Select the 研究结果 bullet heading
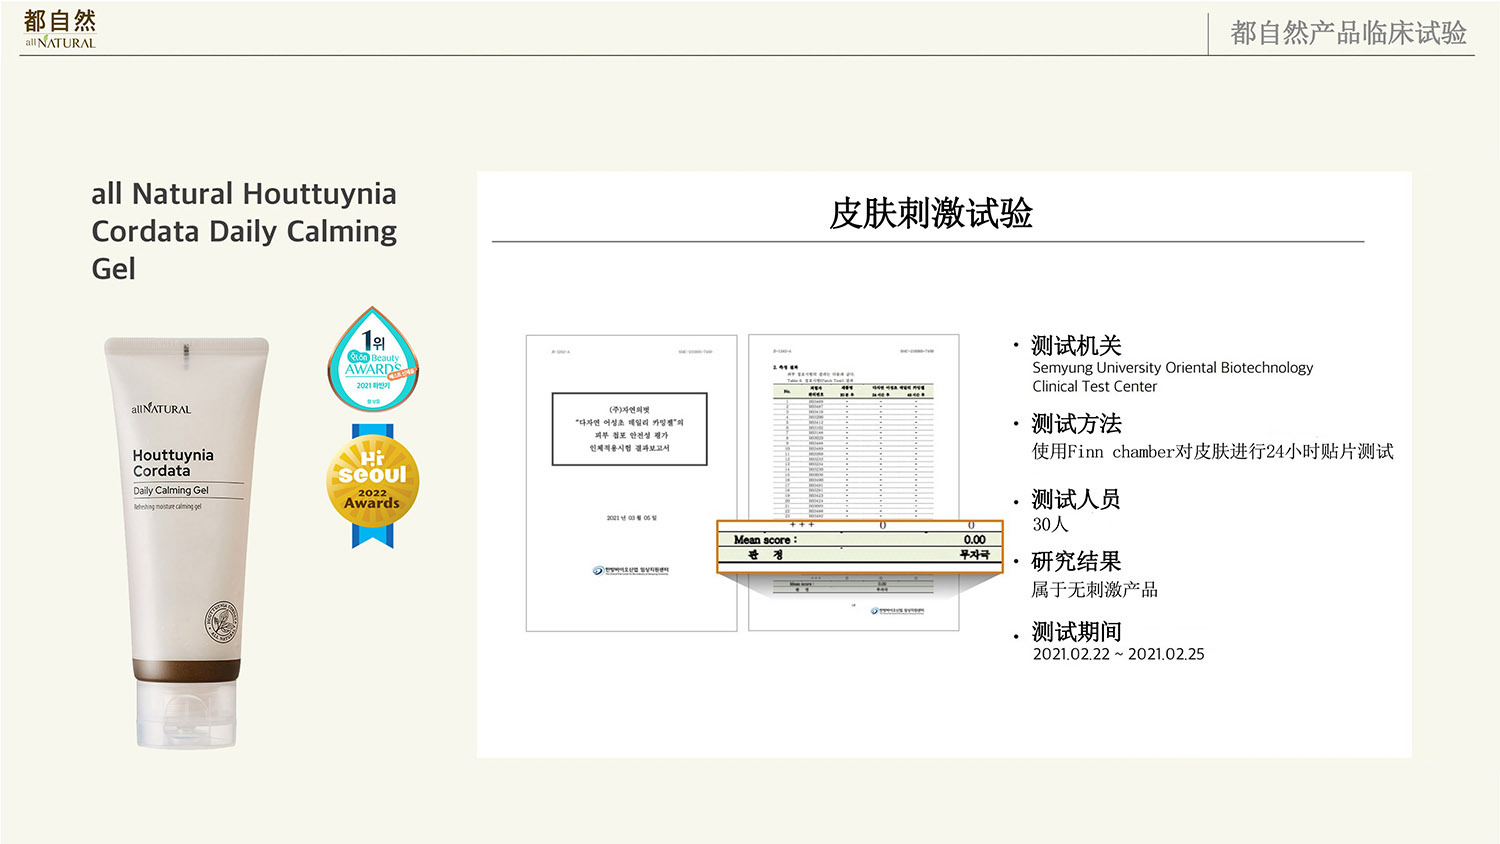The image size is (1500, 844). (1076, 562)
